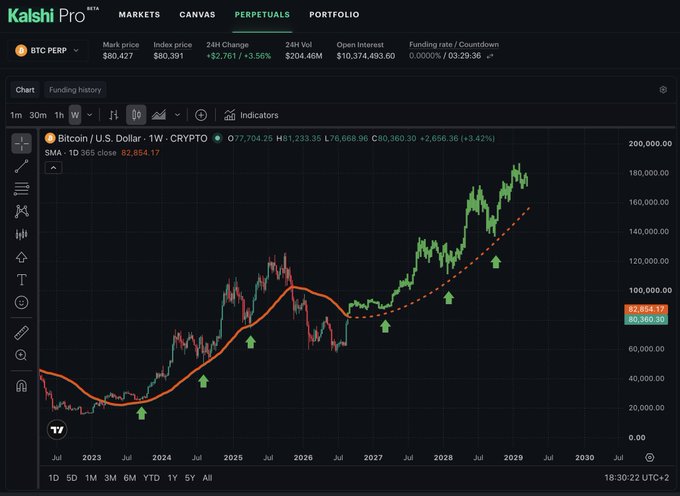This screenshot has width=680, height=496.
Task: Swap the funding rate display arrows
Action: [x=490, y=56]
